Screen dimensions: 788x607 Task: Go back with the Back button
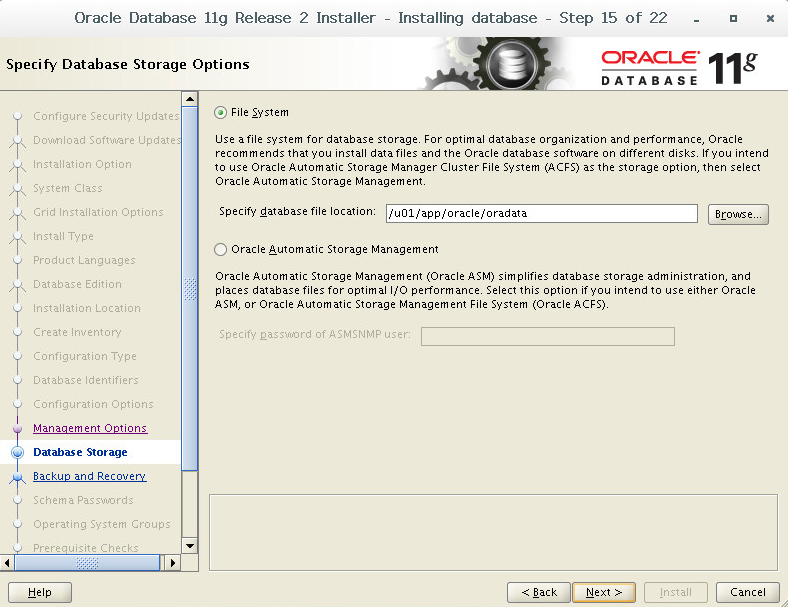pyautogui.click(x=539, y=592)
